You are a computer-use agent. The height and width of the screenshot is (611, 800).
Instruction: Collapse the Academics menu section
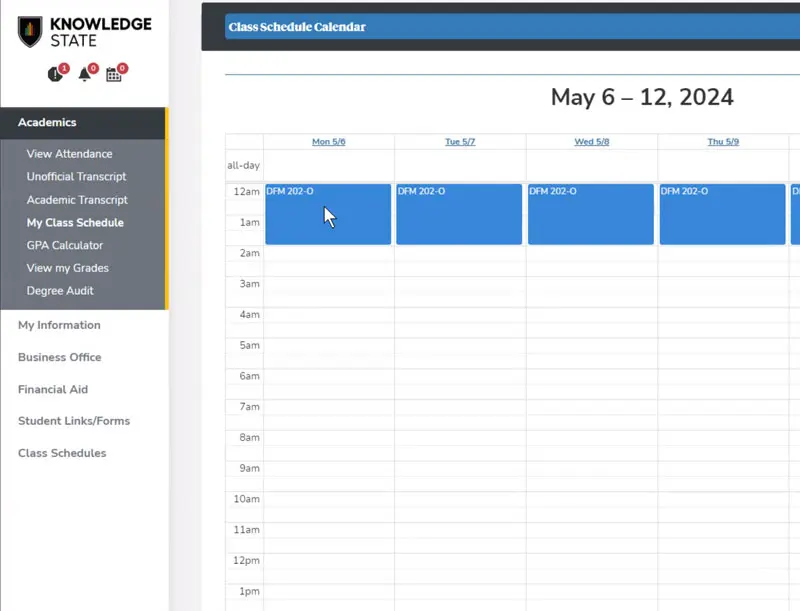point(47,123)
